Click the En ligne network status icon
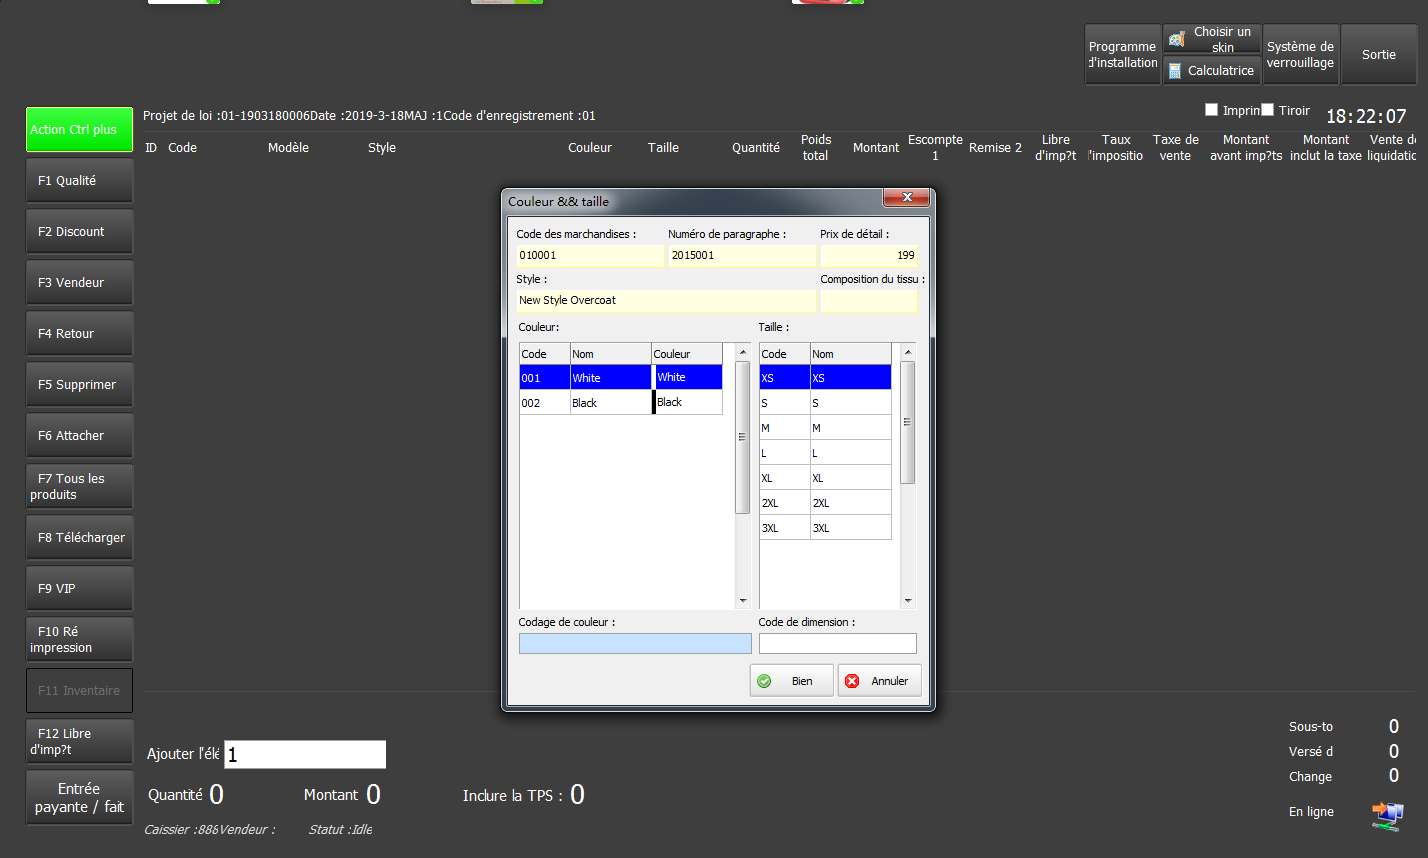Viewport: 1428px width, 858px height. [x=1387, y=815]
